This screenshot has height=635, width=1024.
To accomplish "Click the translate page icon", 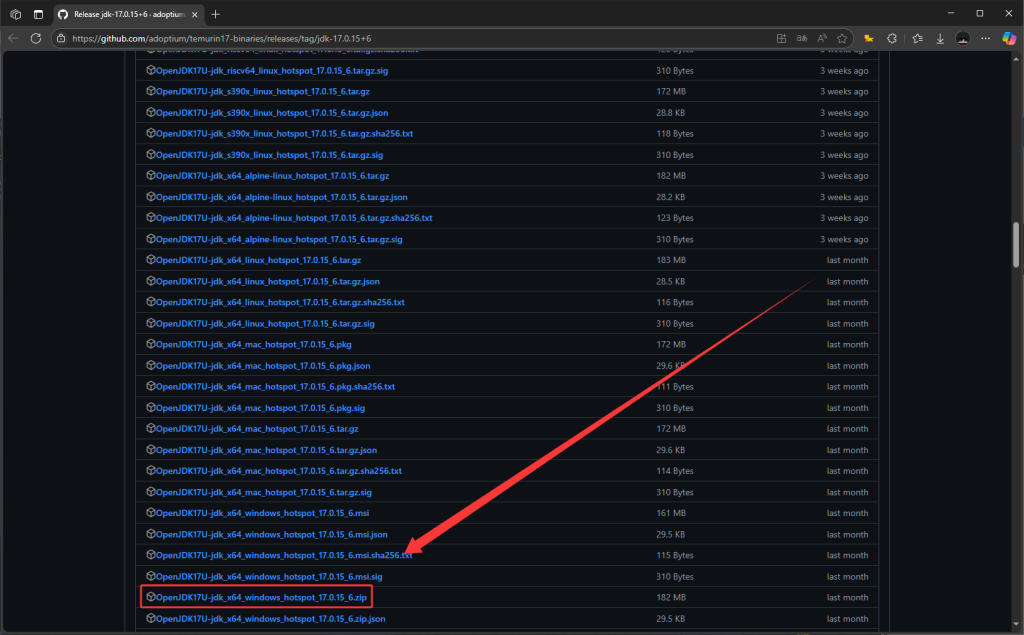I will pyautogui.click(x=801, y=39).
